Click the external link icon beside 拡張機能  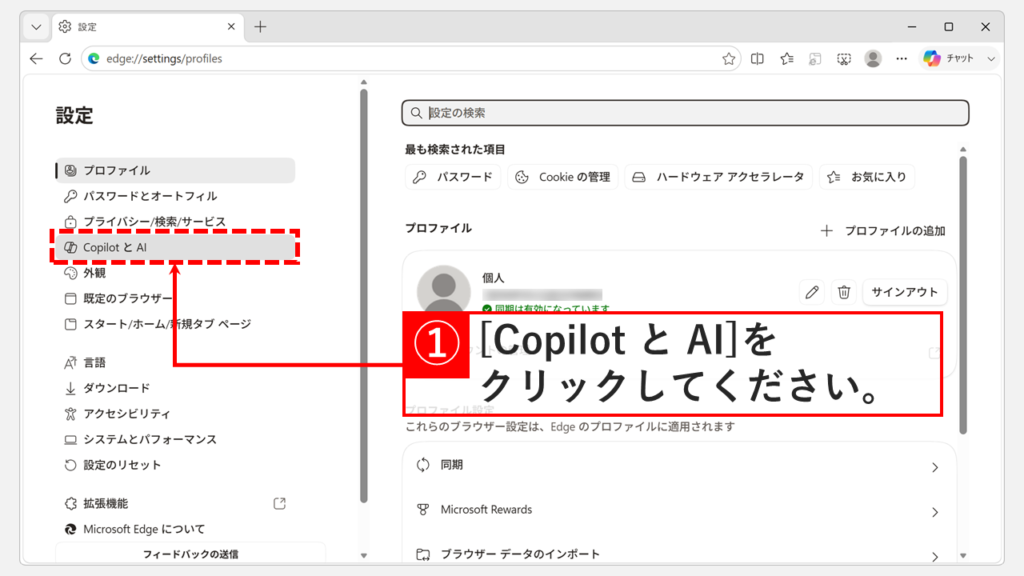[x=280, y=504]
